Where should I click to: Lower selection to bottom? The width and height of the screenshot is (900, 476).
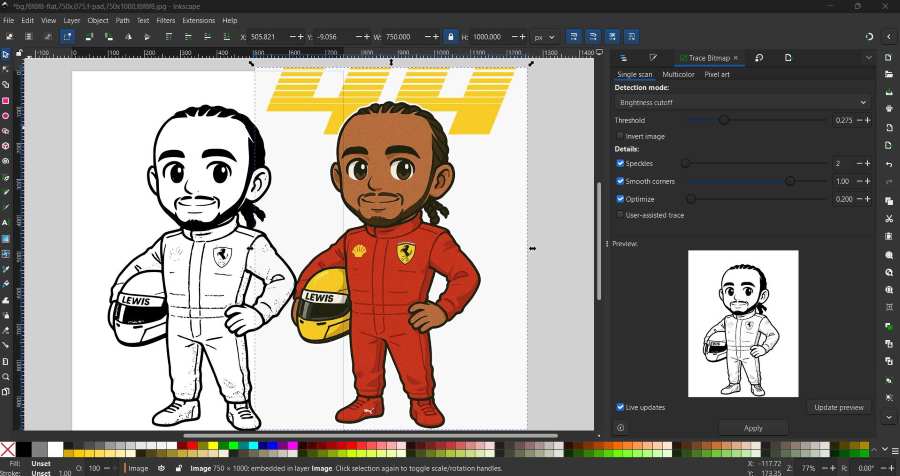point(227,37)
